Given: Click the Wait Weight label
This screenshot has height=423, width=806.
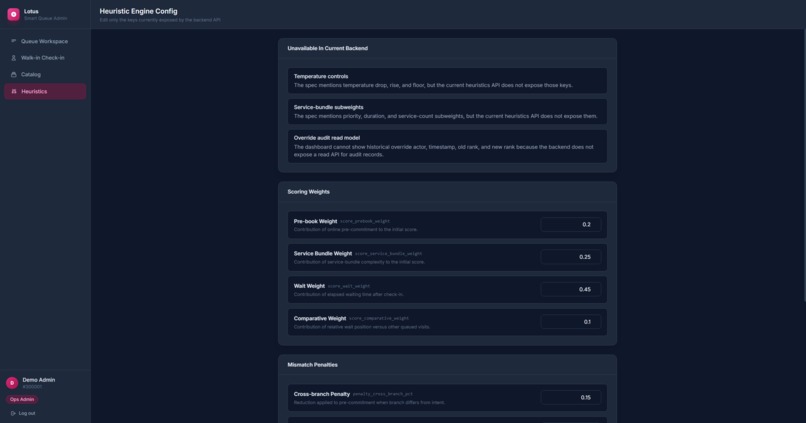Looking at the screenshot, I should 309,286.
